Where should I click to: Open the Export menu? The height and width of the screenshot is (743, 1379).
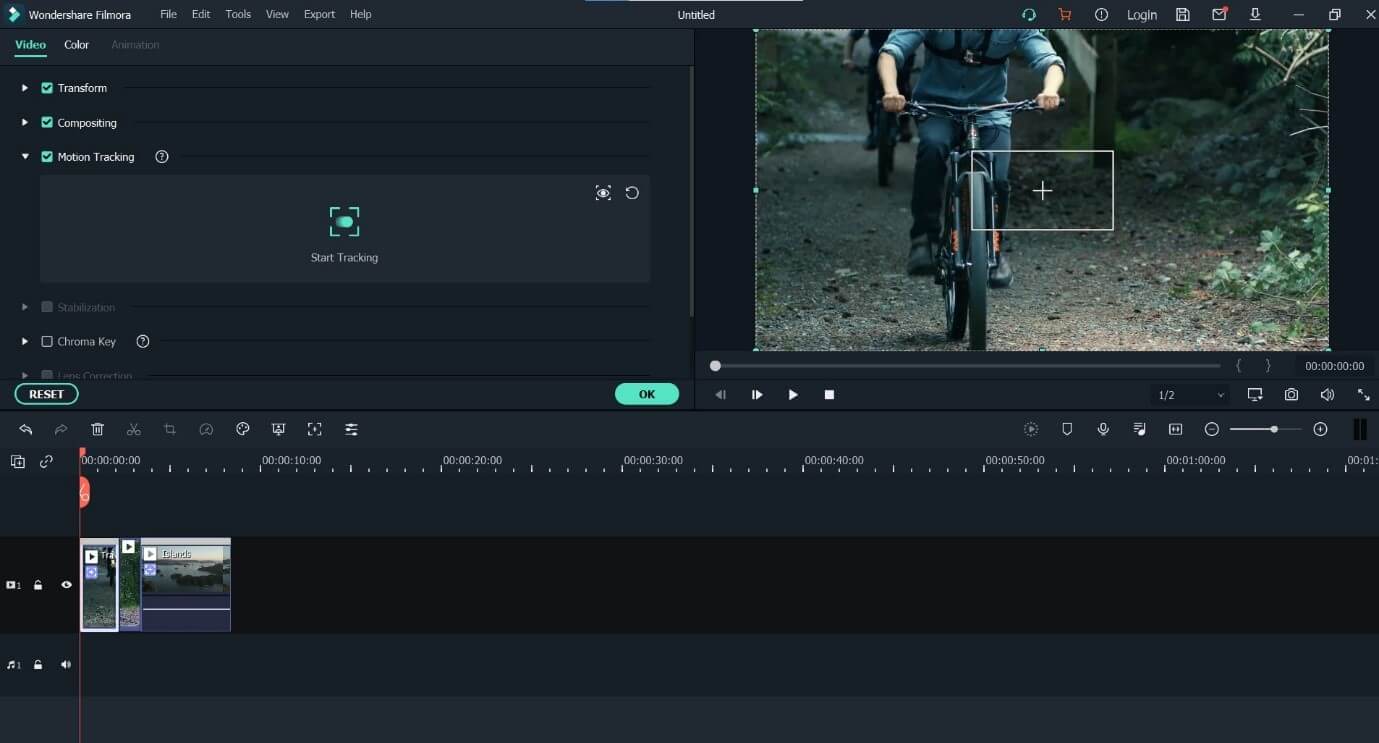click(320, 15)
